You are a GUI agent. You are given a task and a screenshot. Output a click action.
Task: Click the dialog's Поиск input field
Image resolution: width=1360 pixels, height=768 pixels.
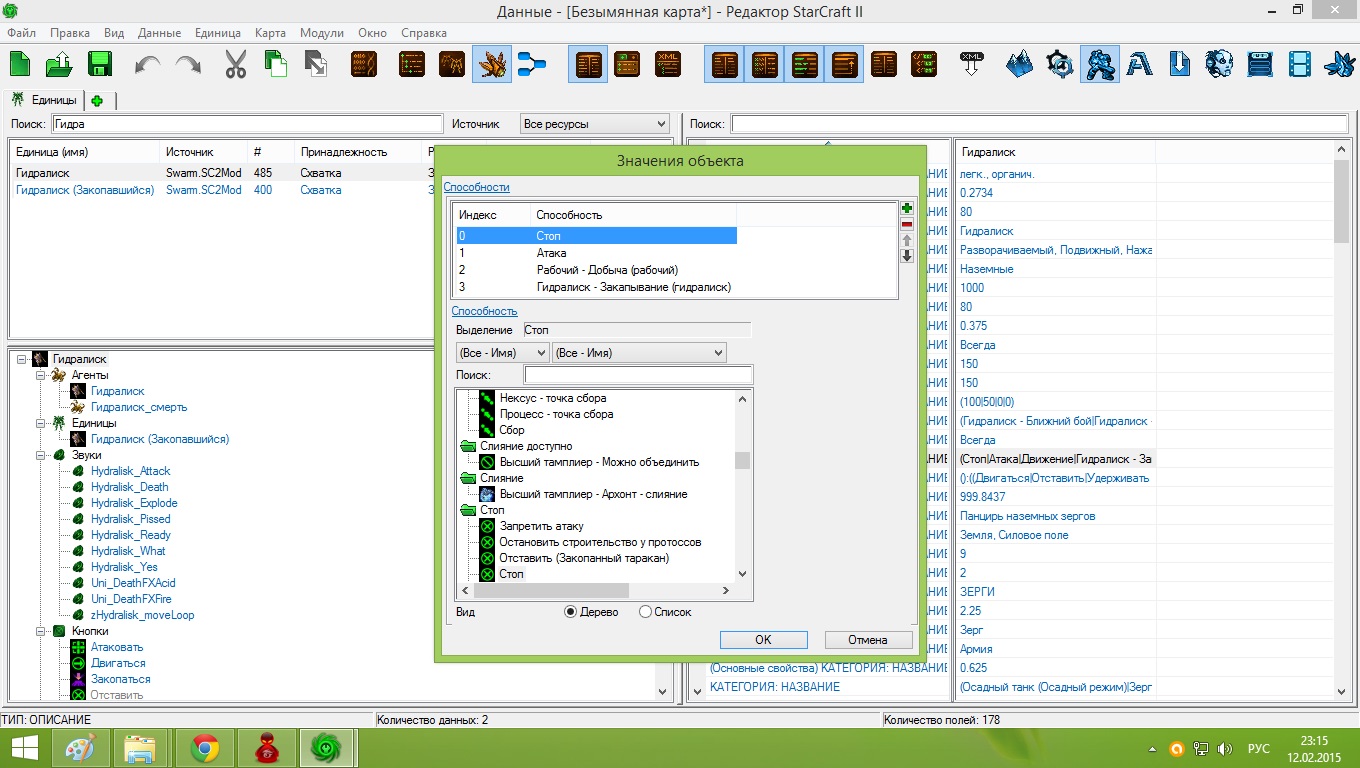638,375
